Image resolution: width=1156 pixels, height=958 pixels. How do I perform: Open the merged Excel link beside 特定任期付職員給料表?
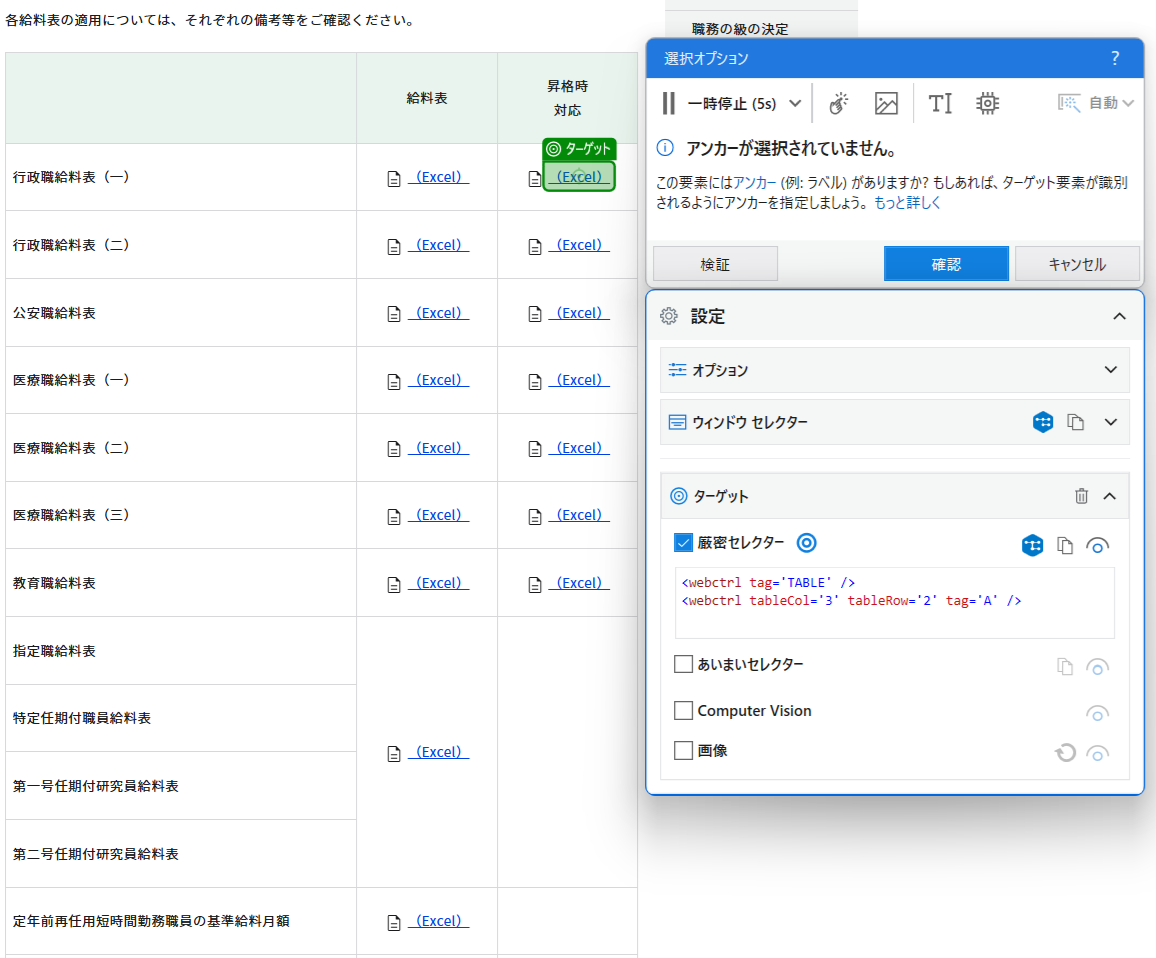point(439,752)
